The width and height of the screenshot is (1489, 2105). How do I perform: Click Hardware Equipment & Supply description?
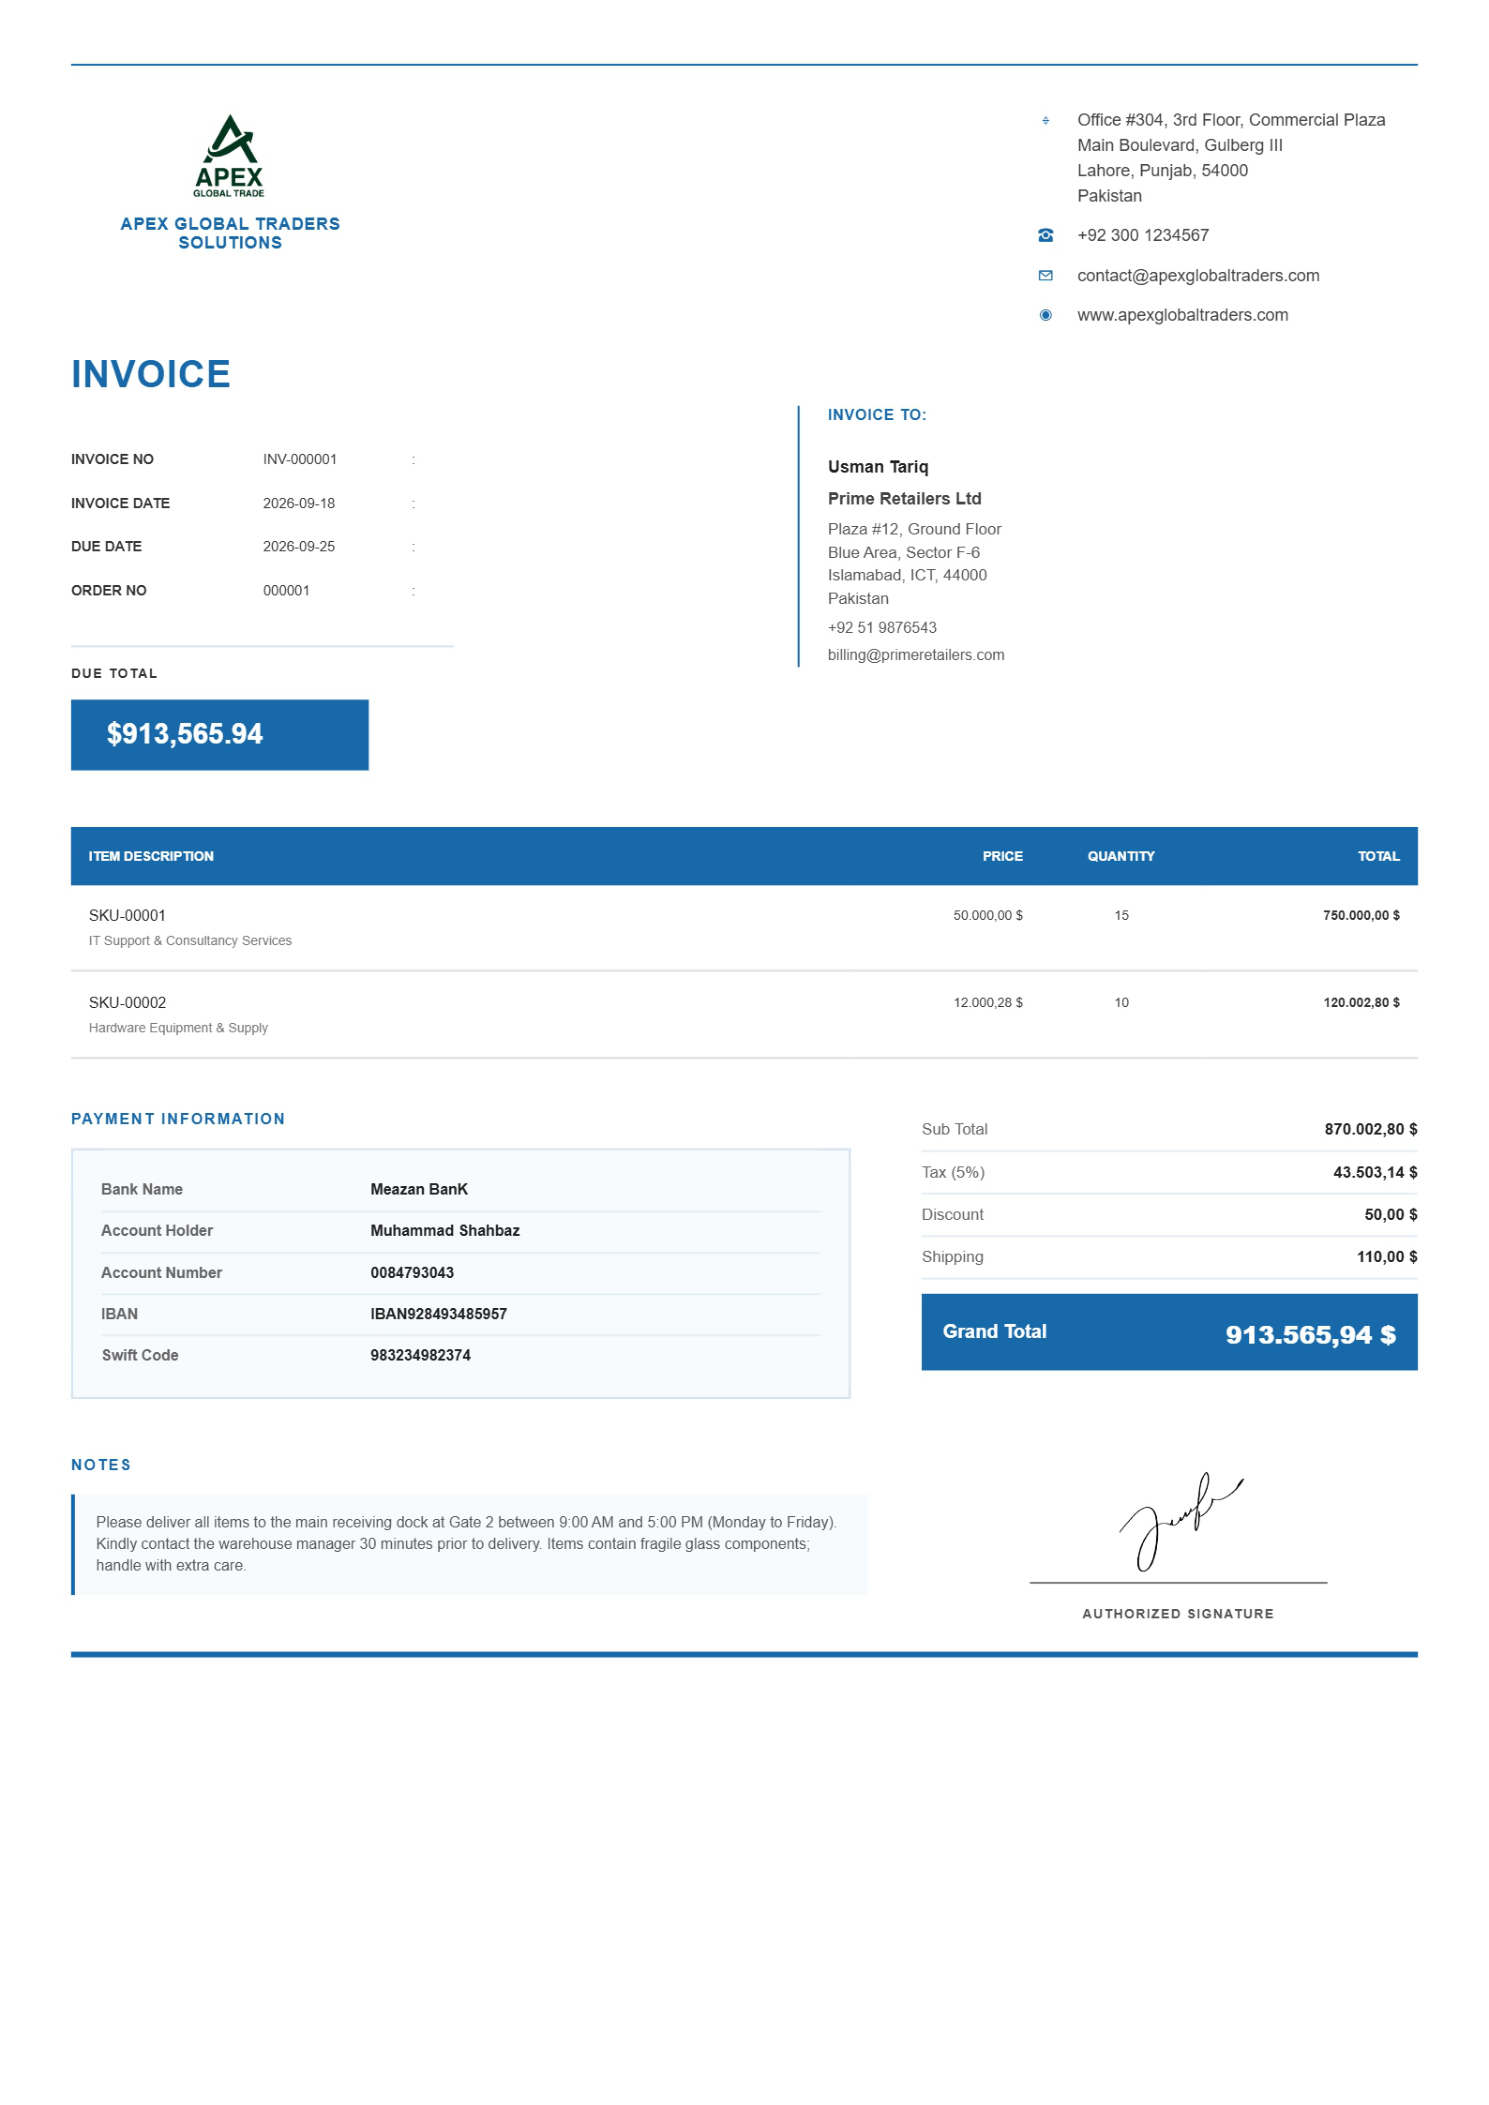pyautogui.click(x=178, y=1028)
